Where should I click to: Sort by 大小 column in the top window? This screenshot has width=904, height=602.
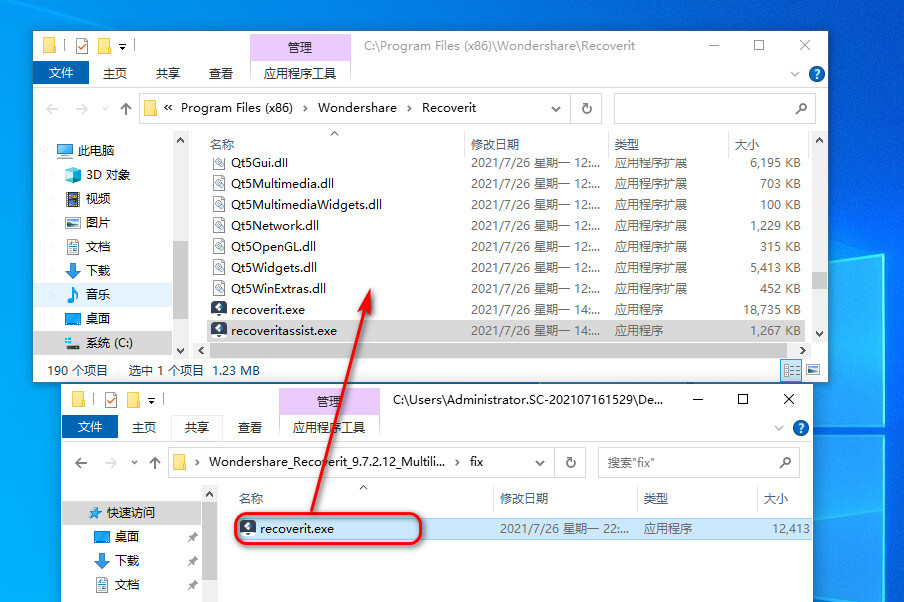pos(746,144)
